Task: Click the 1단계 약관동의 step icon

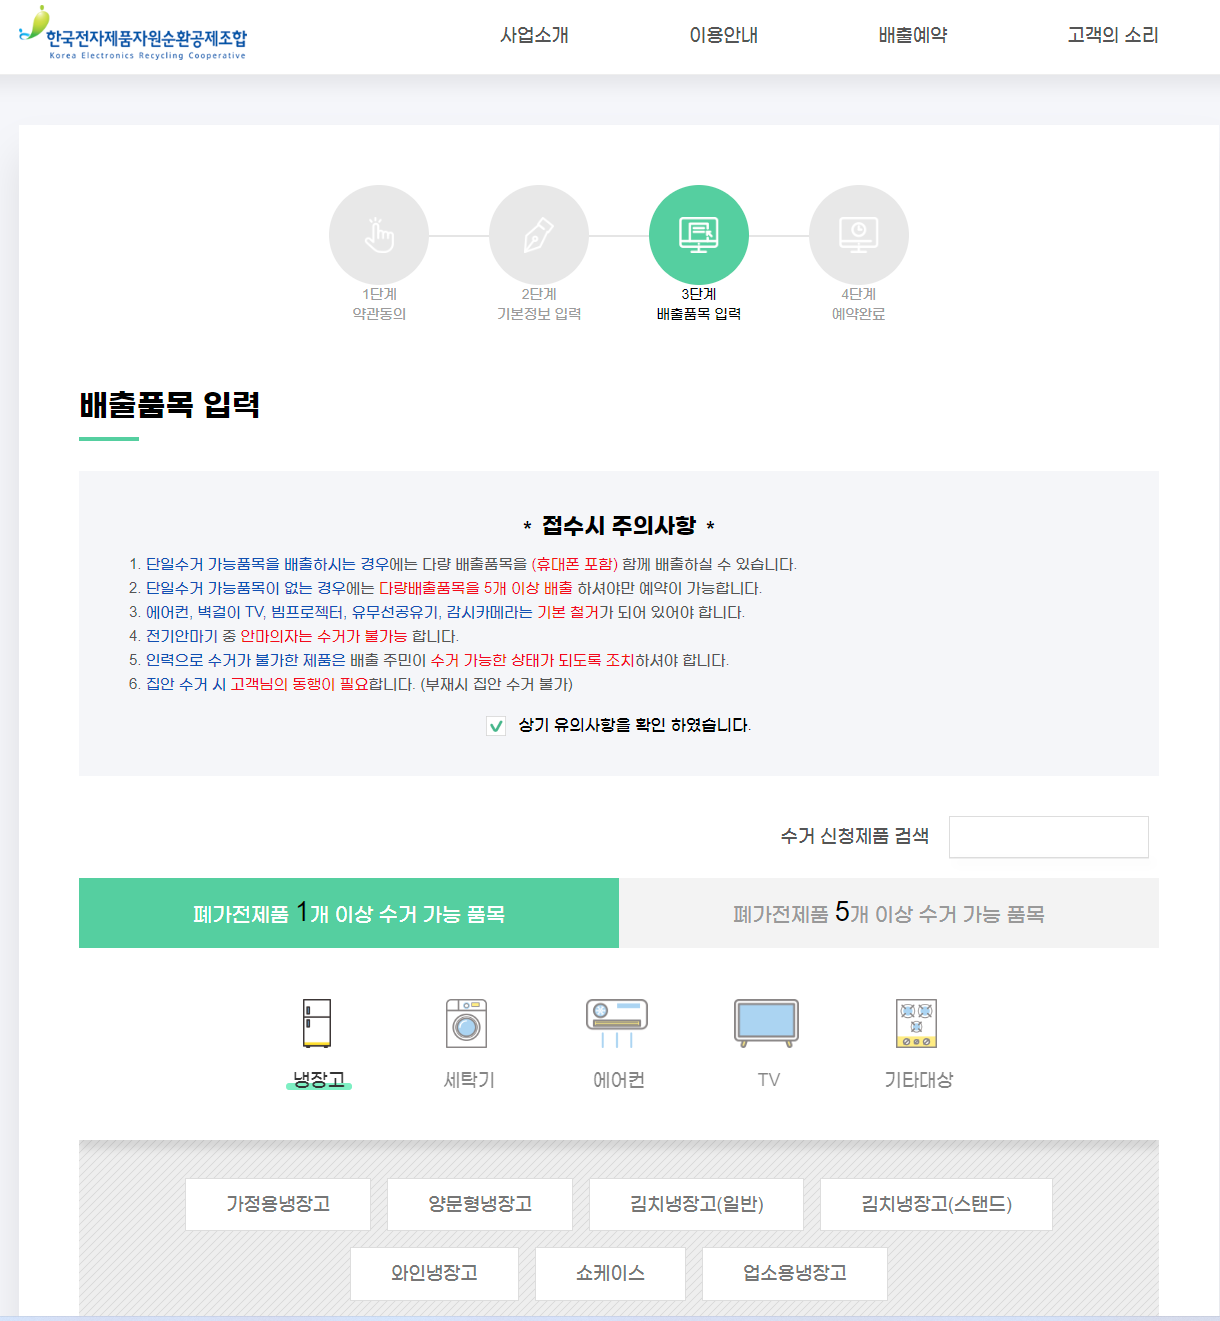Action: click(x=379, y=235)
